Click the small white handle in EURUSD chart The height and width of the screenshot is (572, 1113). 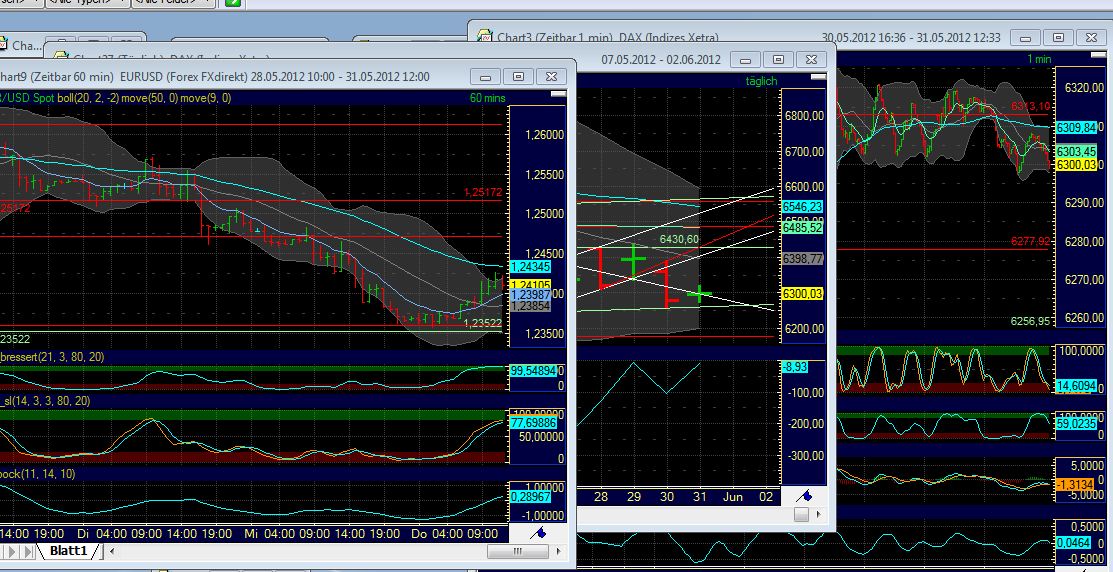click(558, 94)
